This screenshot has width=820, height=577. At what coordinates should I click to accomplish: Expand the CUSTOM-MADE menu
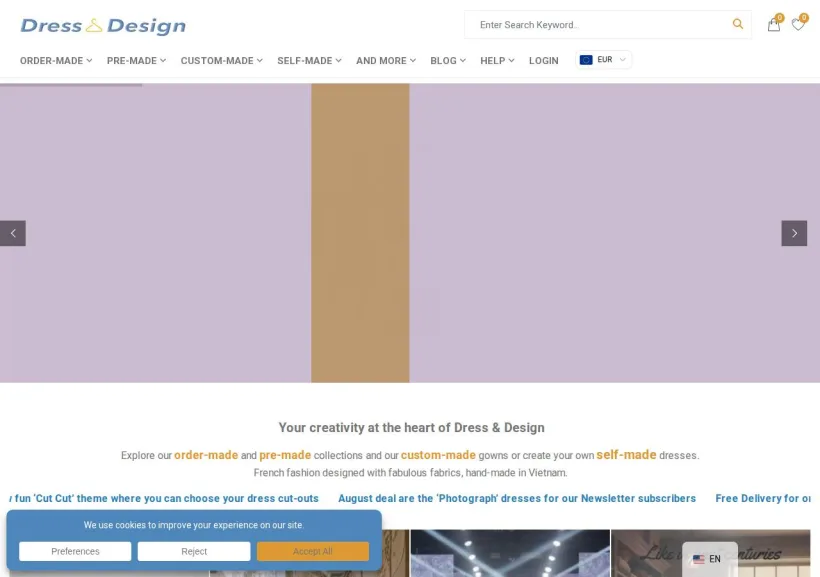coord(222,61)
